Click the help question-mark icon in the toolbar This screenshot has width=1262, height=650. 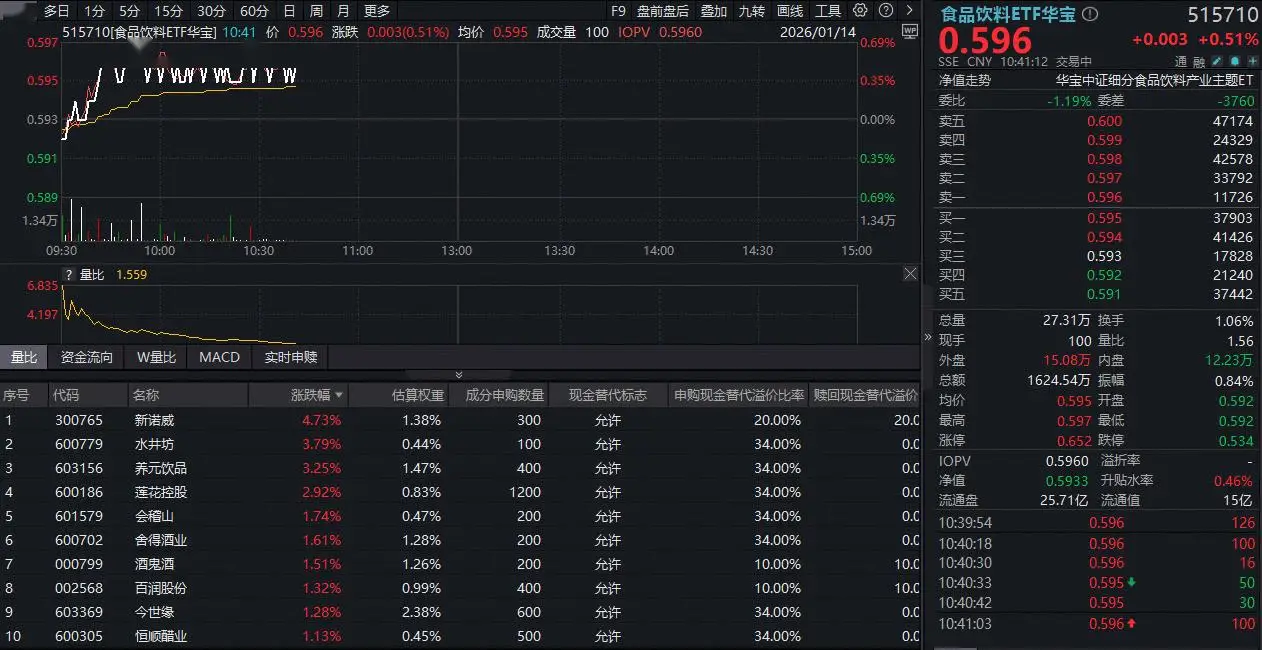point(885,11)
